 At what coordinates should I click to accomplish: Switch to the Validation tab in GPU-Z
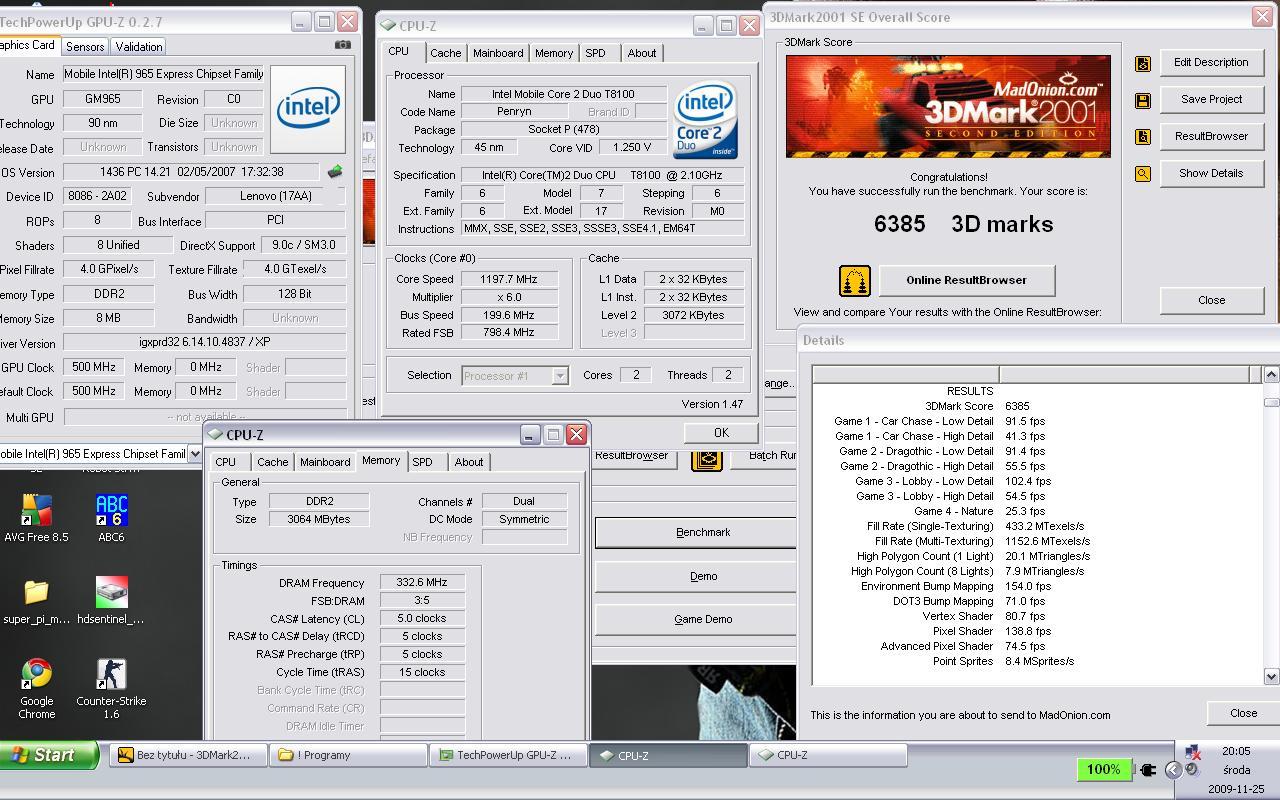138,46
